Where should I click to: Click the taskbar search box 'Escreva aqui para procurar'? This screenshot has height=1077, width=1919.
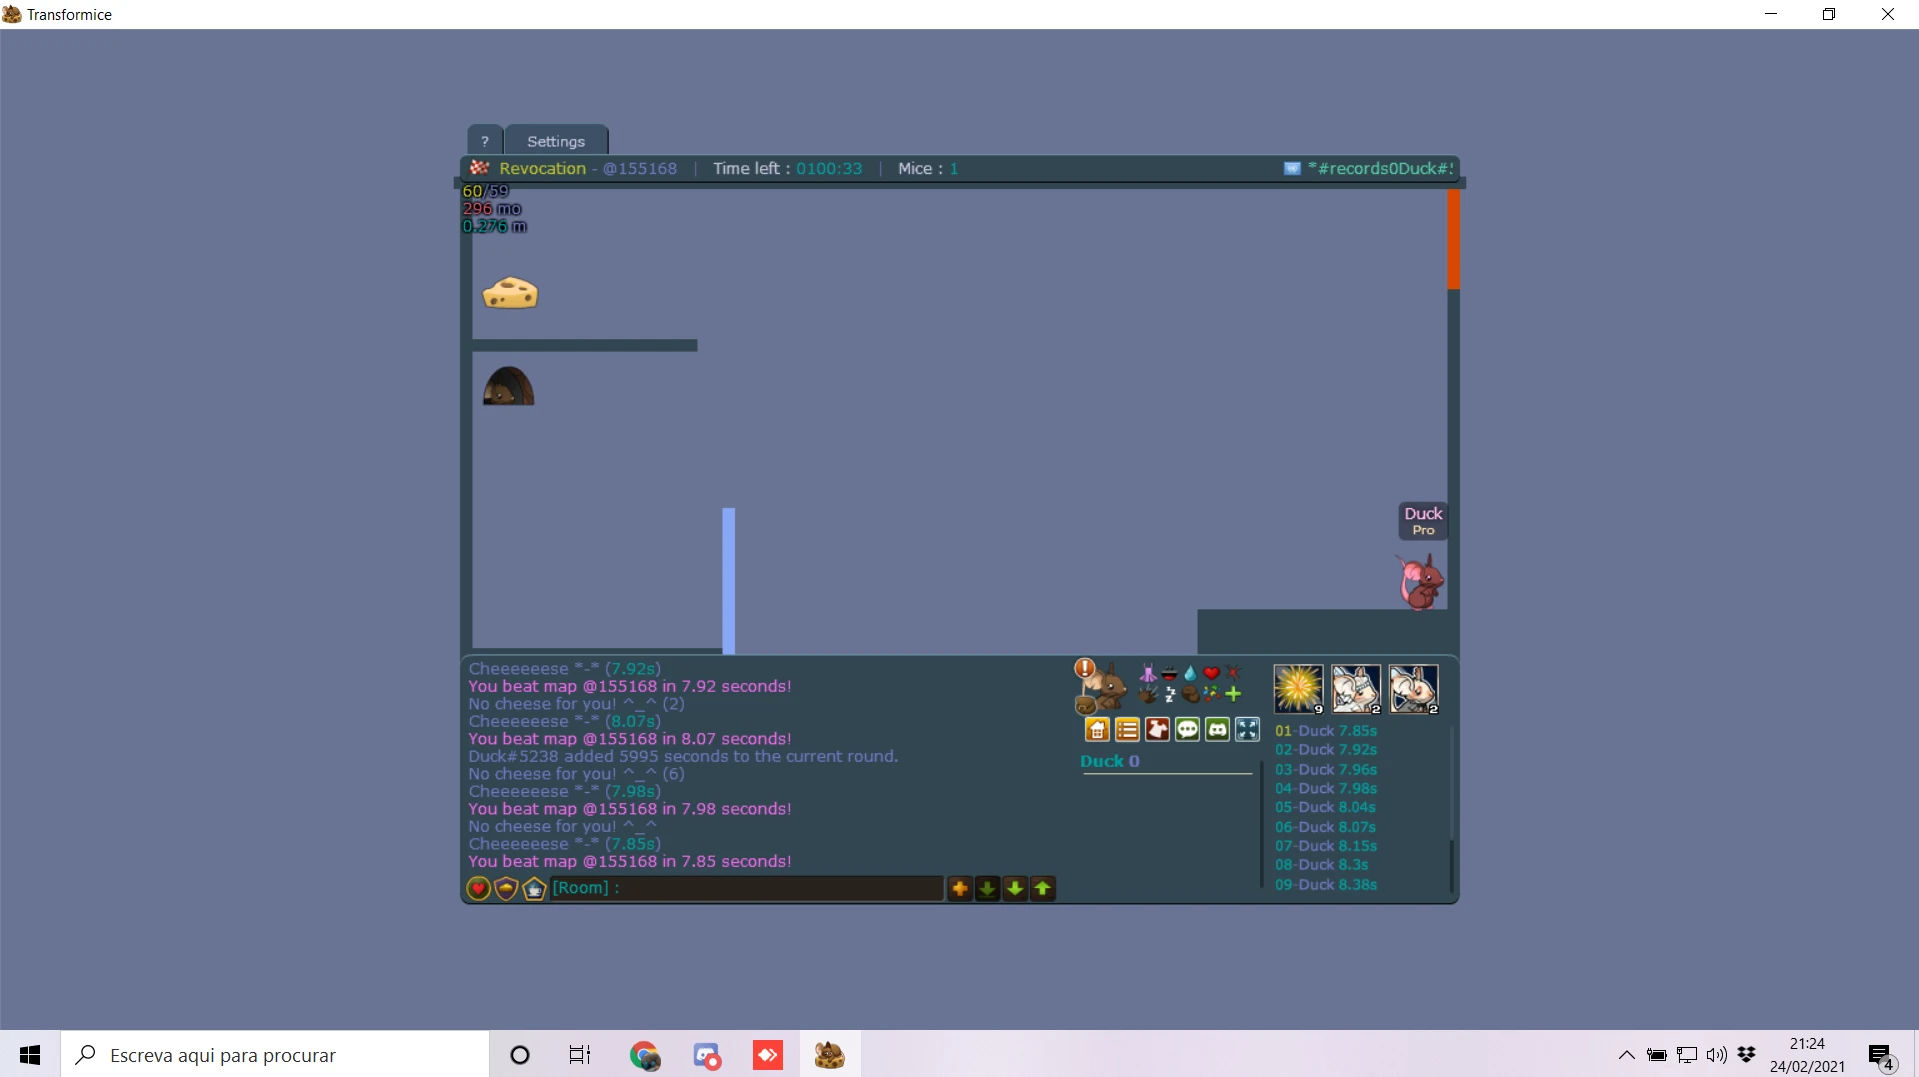click(275, 1055)
